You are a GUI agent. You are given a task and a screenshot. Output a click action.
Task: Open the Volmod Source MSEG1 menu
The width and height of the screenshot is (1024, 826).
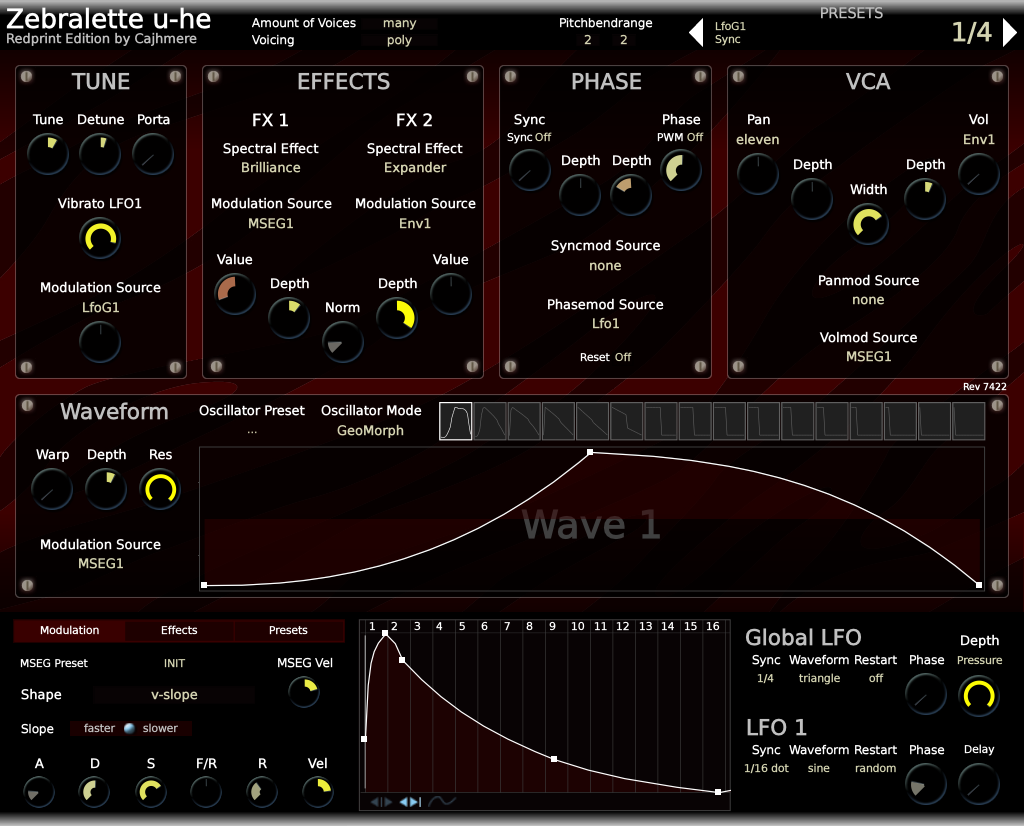869,357
